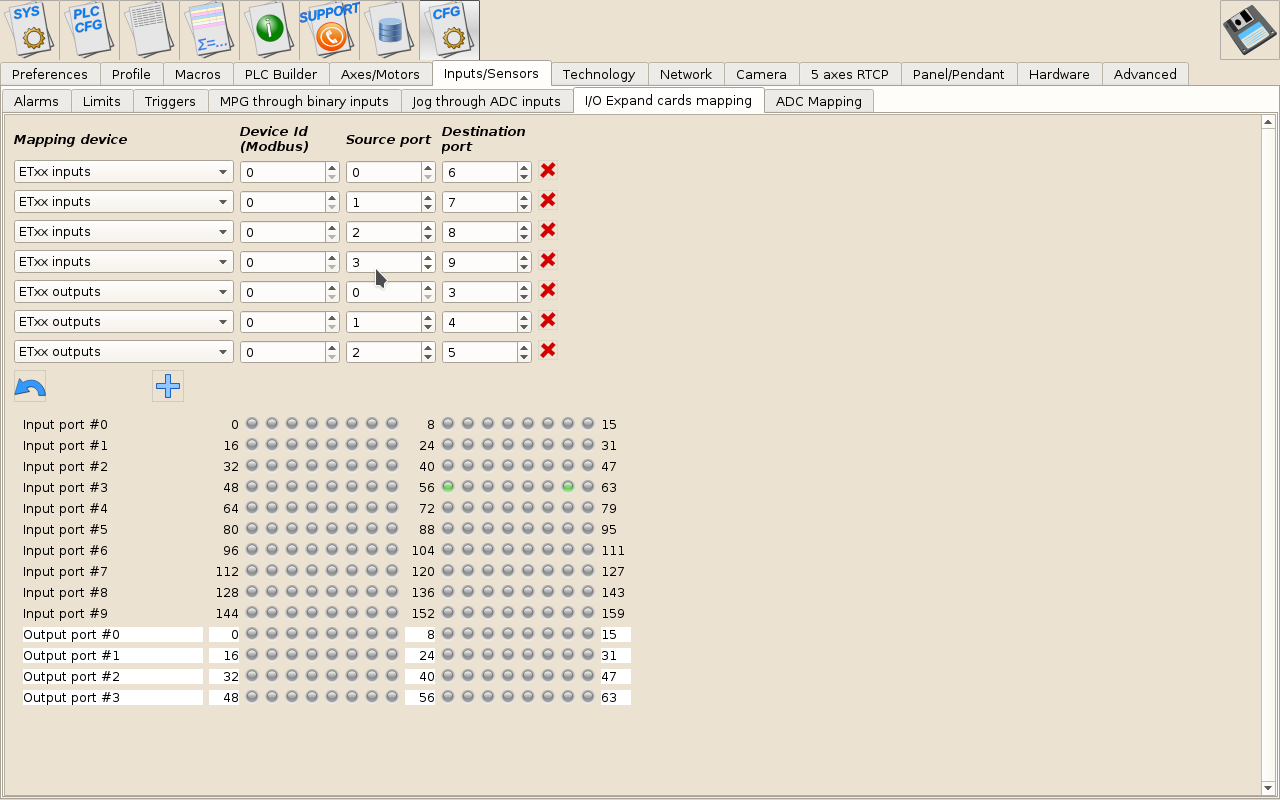Open the Hardware tab
Viewport: 1280px width, 800px height.
point(1059,74)
